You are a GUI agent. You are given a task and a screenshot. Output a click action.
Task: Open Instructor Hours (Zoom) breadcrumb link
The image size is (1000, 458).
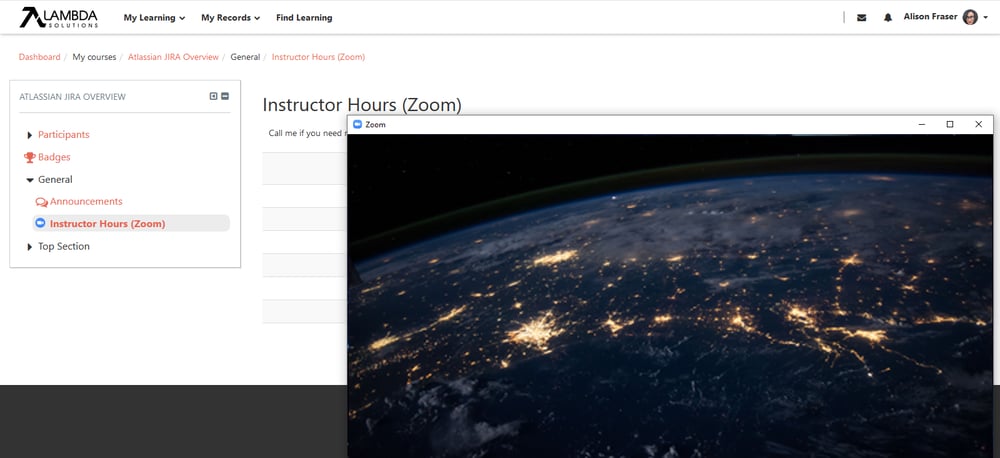coord(318,57)
